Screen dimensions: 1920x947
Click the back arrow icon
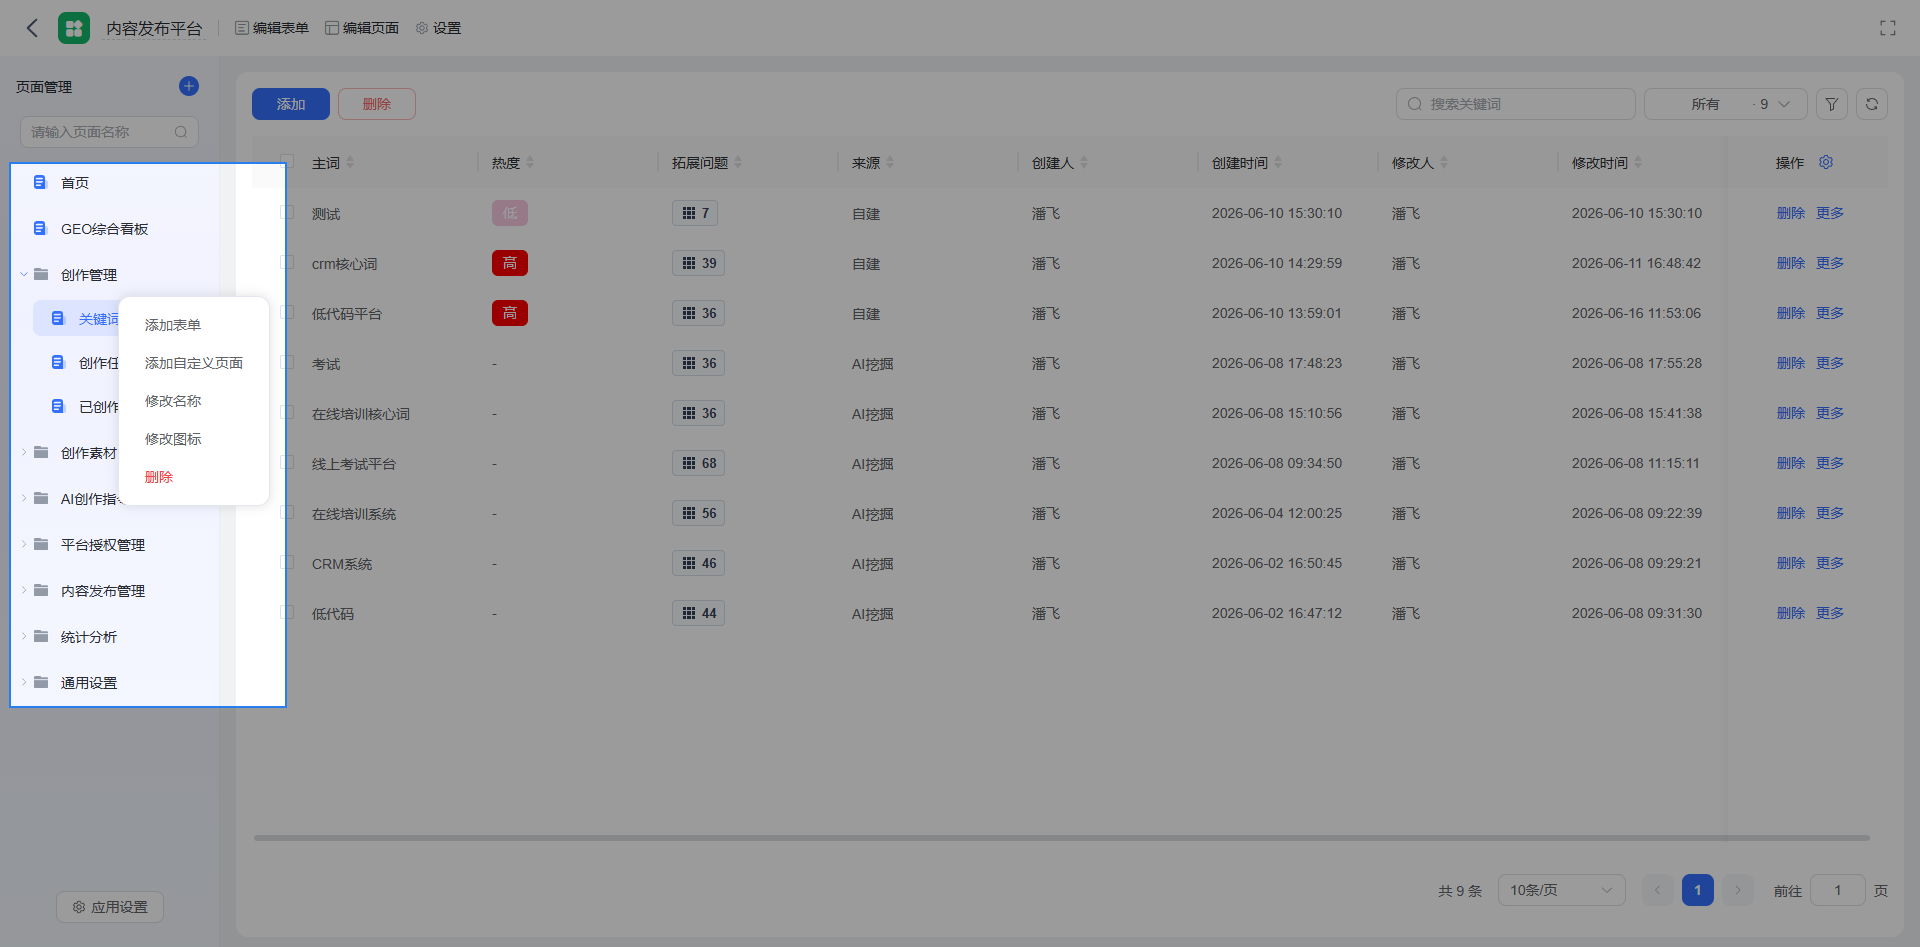click(x=32, y=28)
